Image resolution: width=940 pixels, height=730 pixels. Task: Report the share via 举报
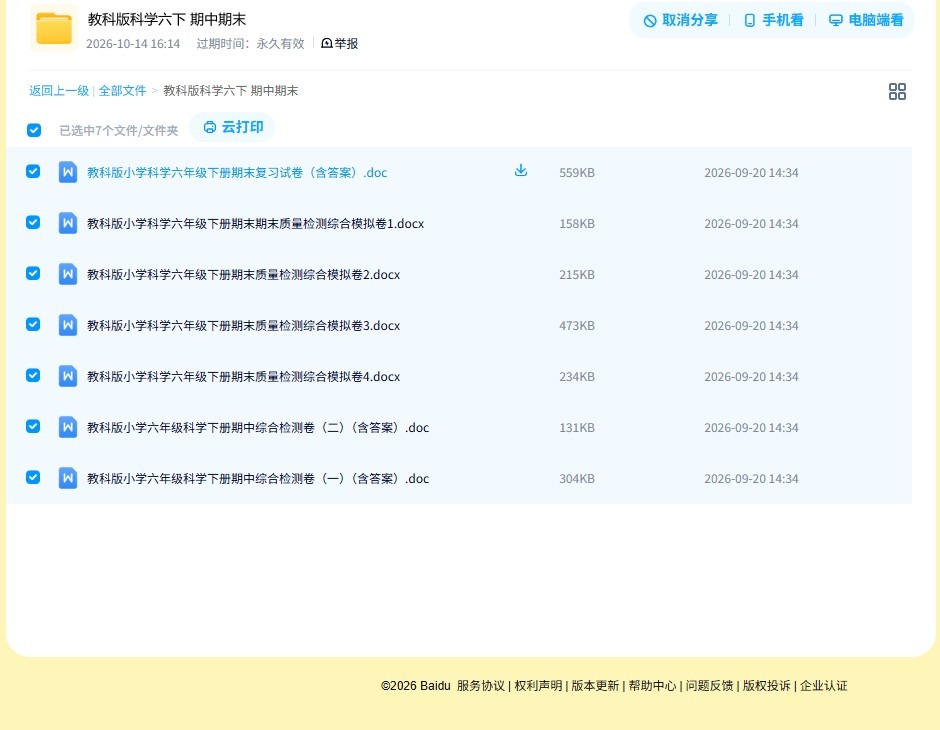point(340,43)
